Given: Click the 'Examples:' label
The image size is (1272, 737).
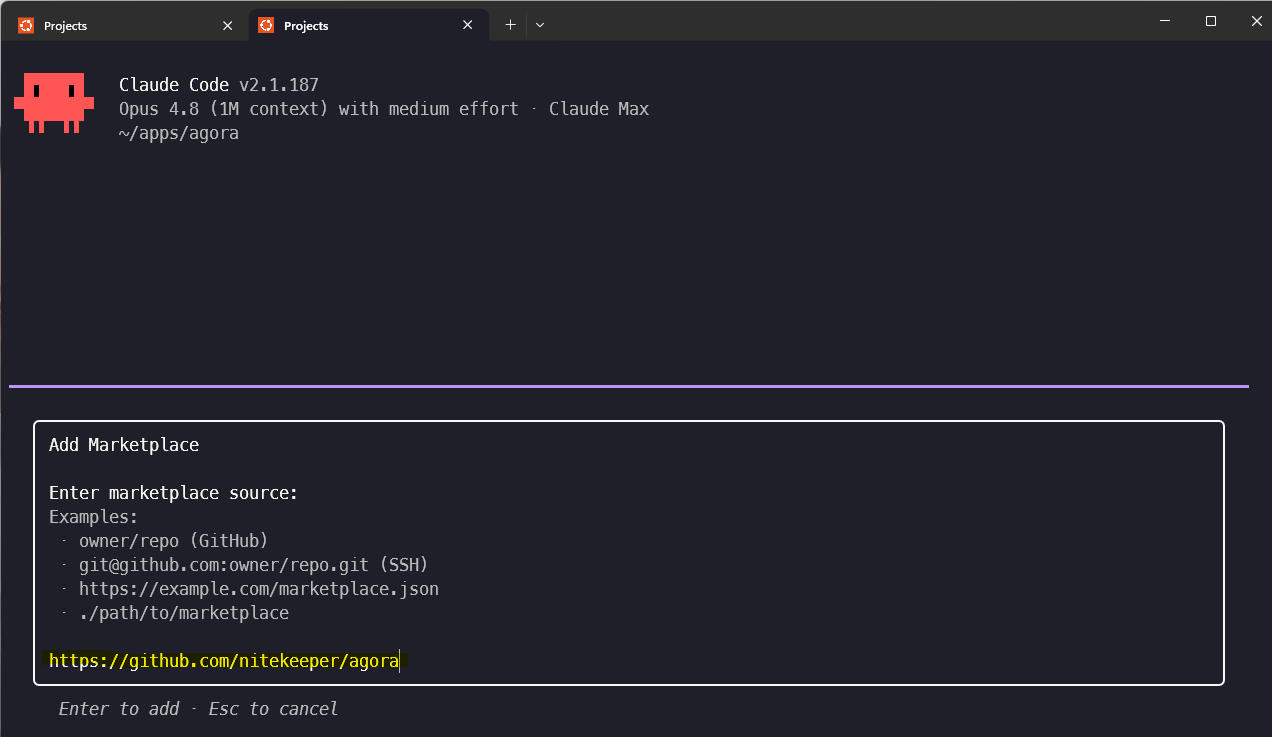Looking at the screenshot, I should 93,517.
